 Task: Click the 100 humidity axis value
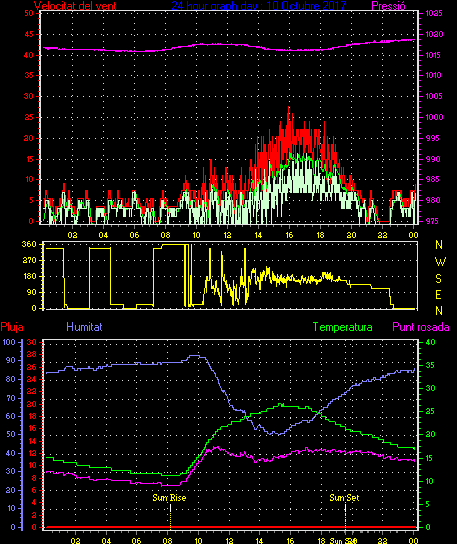click(9, 342)
